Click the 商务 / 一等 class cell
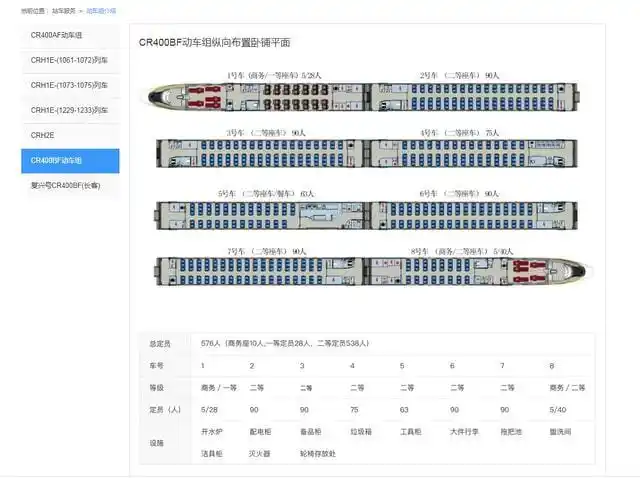Viewport: 640px width, 478px height. [x=218, y=388]
